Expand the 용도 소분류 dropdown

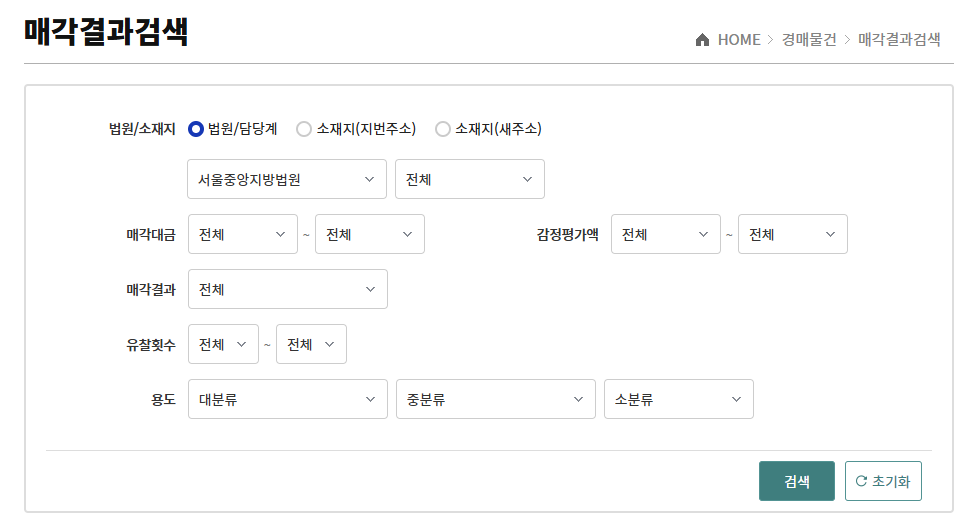point(678,399)
